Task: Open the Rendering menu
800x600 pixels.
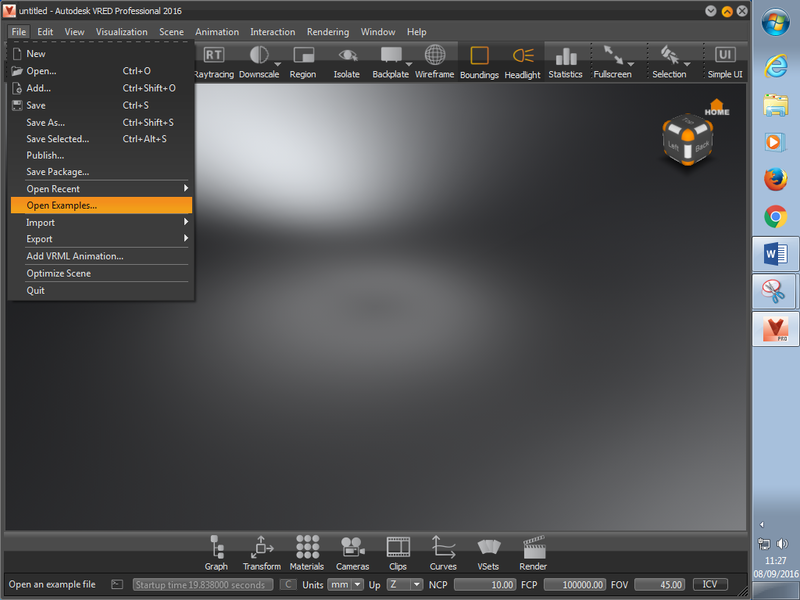Action: coord(328,32)
